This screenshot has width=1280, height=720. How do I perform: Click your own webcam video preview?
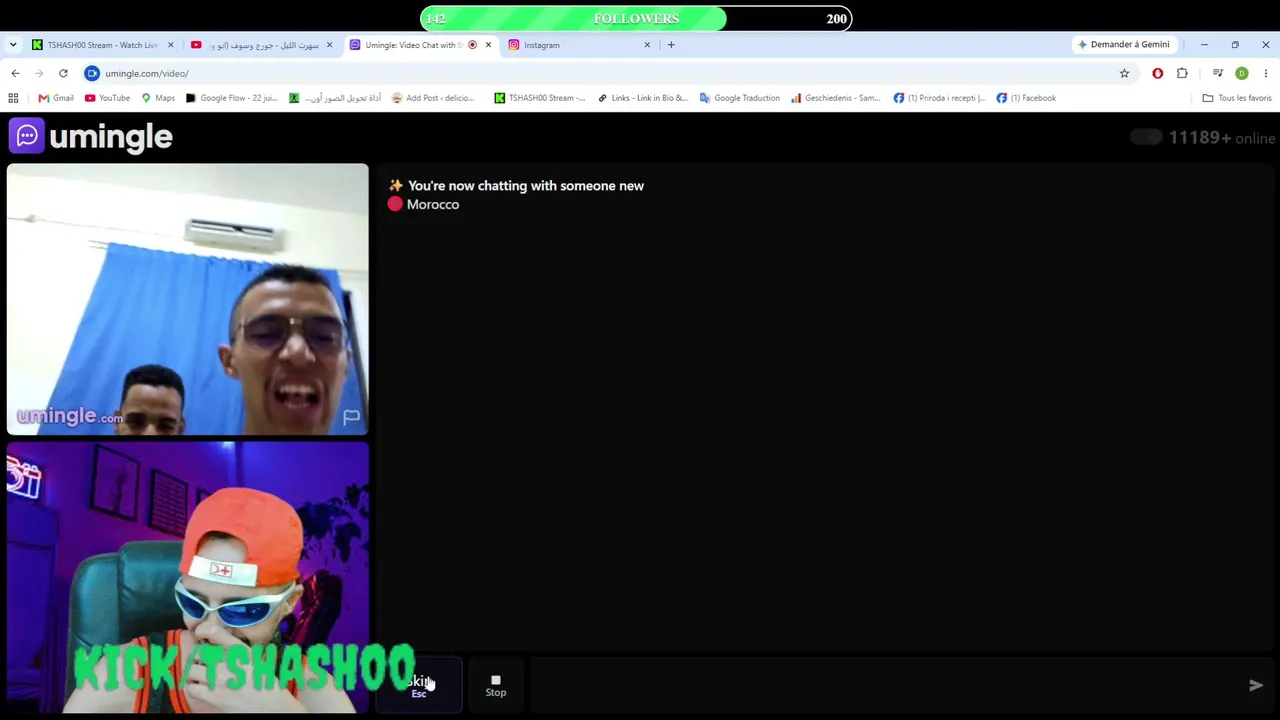188,577
